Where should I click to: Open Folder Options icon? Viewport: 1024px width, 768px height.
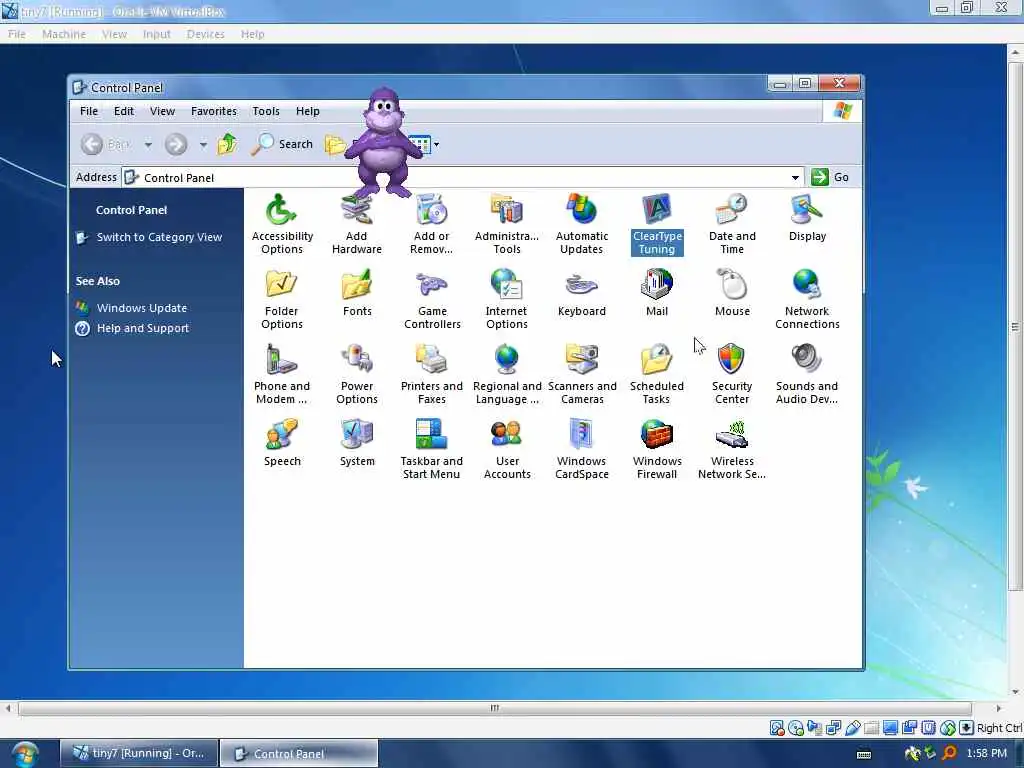coord(281,298)
